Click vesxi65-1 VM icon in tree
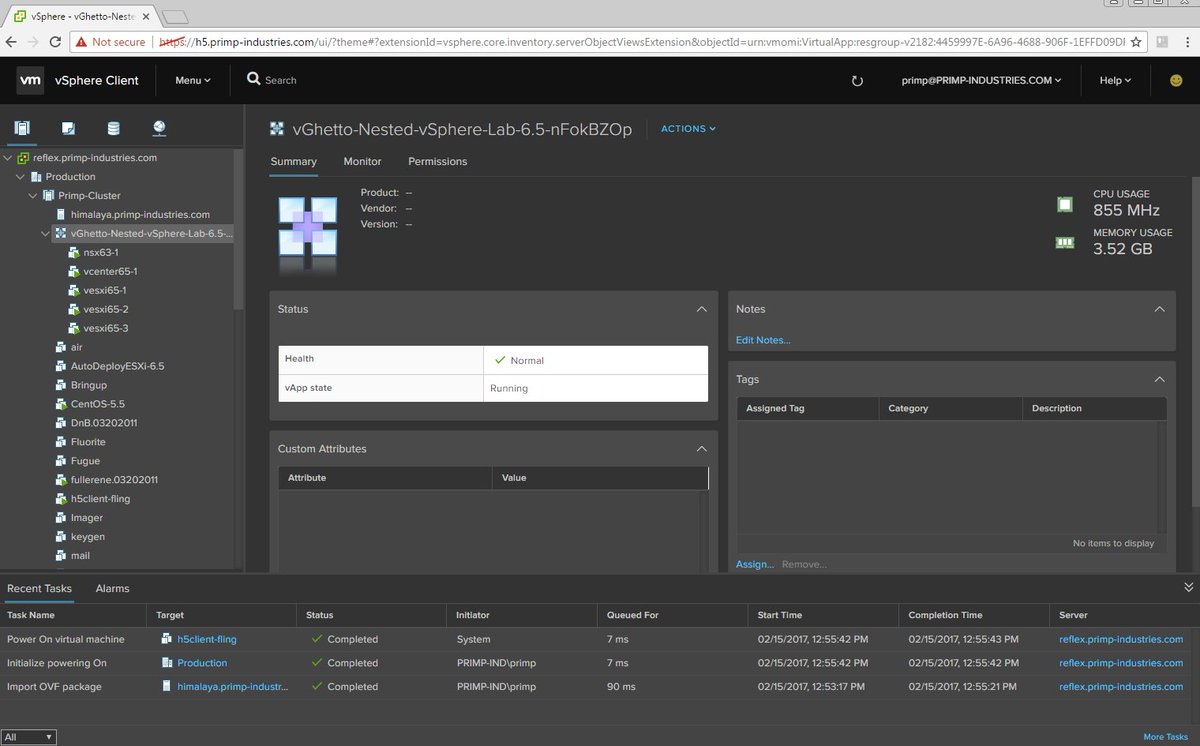 (74, 290)
